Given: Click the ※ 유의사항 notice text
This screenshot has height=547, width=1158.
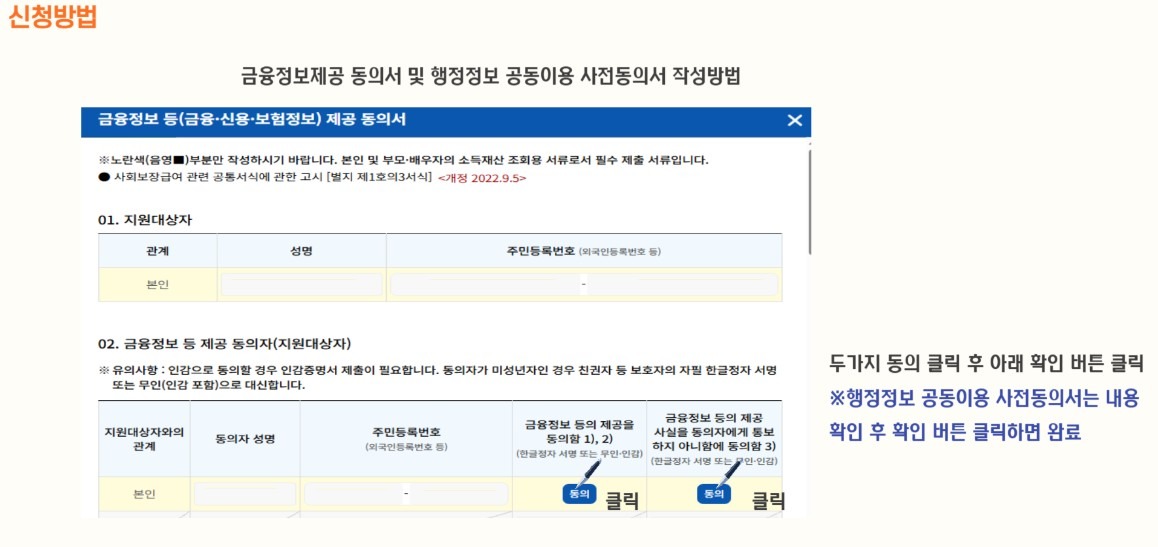Looking at the screenshot, I should (x=437, y=376).
